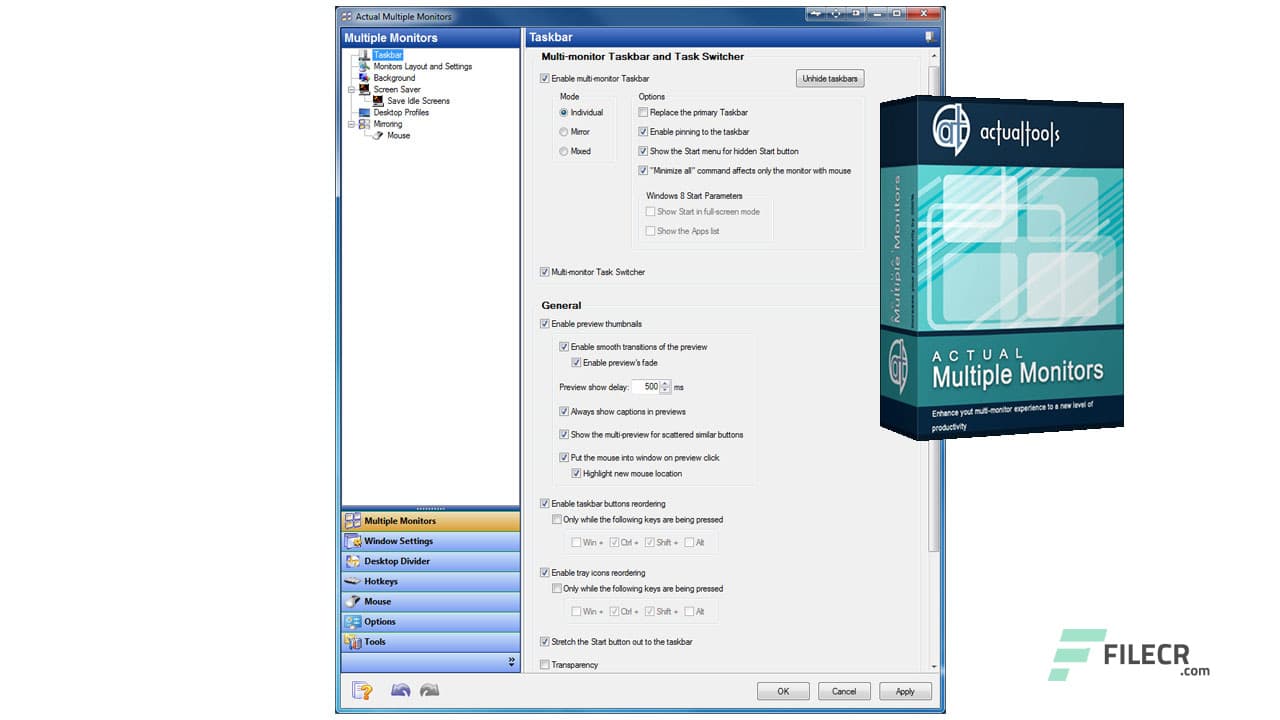
Task: Uncheck Enable preview's fade
Action: [x=576, y=363]
